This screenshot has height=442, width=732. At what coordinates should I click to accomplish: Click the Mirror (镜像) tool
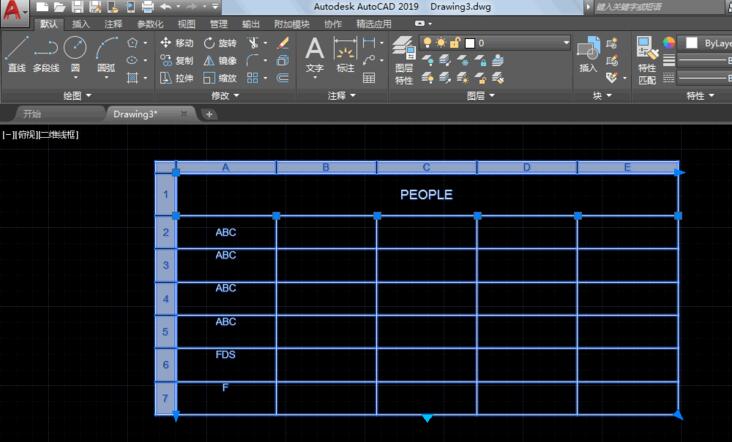pyautogui.click(x=220, y=60)
